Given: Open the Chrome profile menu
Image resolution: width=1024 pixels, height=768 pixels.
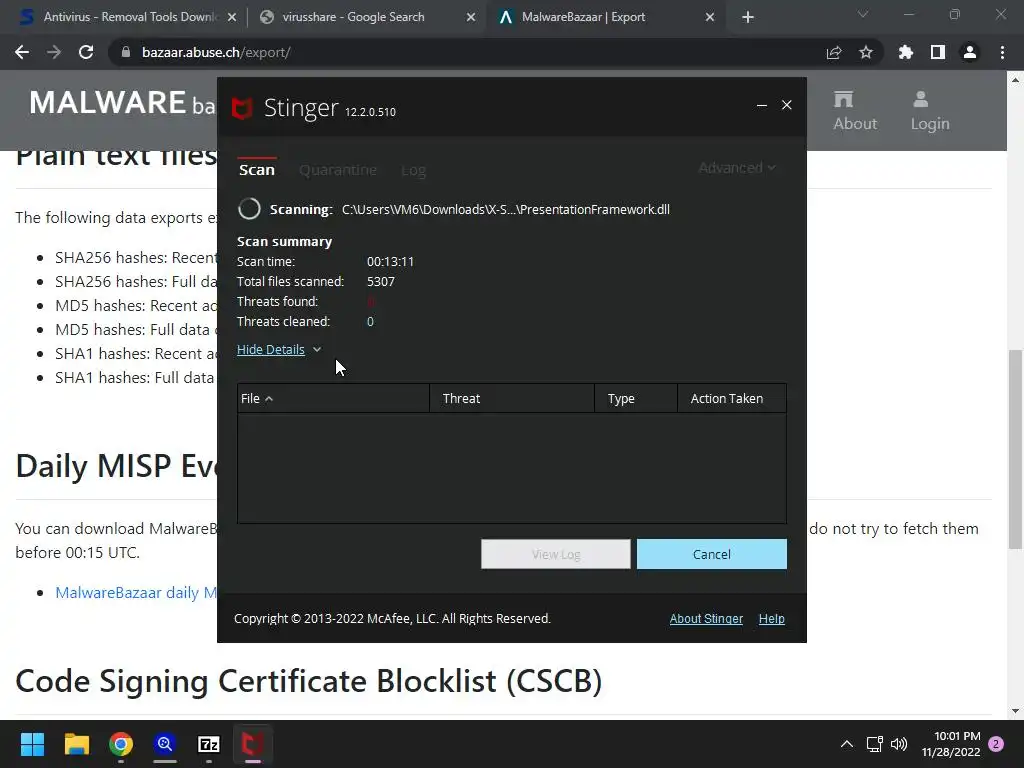Looking at the screenshot, I should click(970, 52).
